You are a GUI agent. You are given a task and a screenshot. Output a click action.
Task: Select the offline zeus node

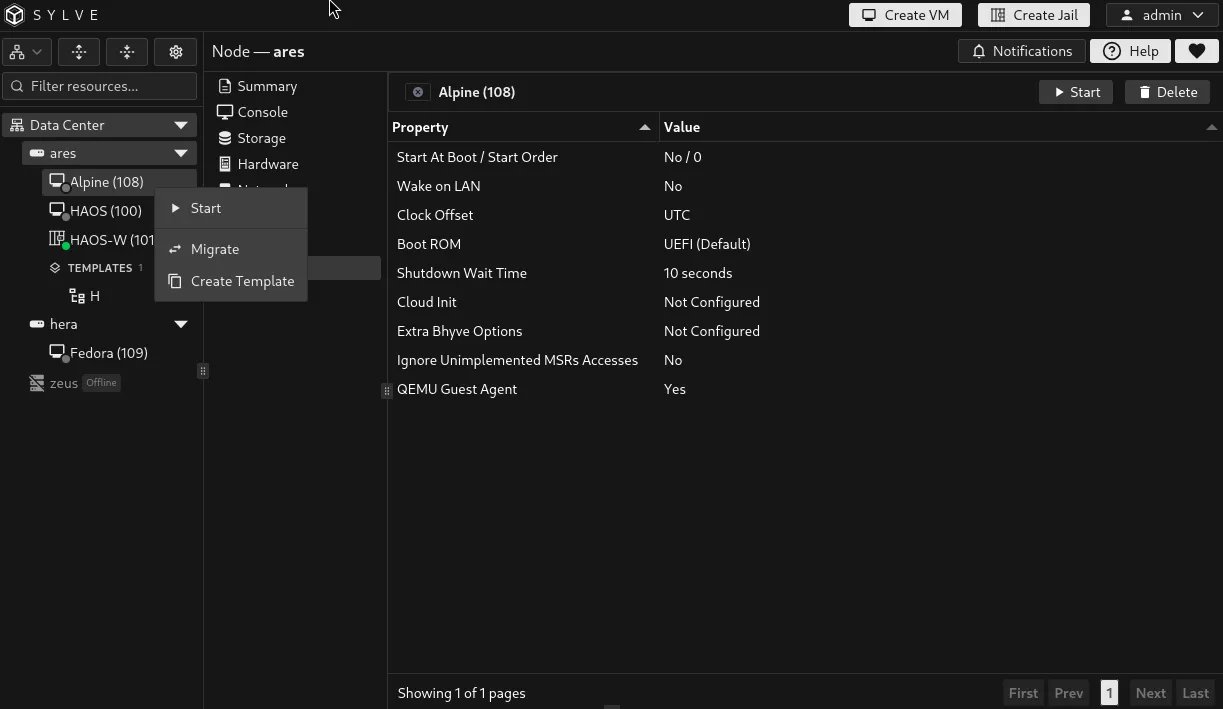63,383
